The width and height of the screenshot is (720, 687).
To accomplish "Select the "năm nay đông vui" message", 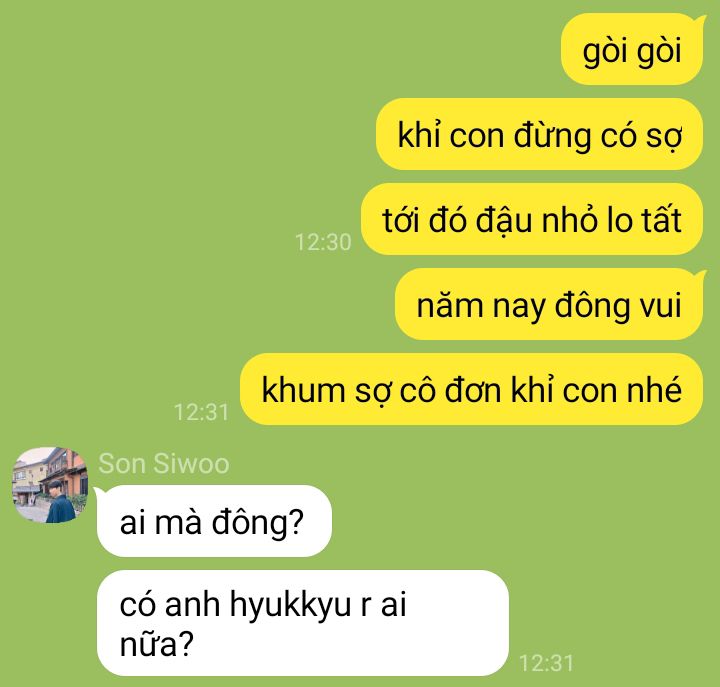I will point(549,304).
